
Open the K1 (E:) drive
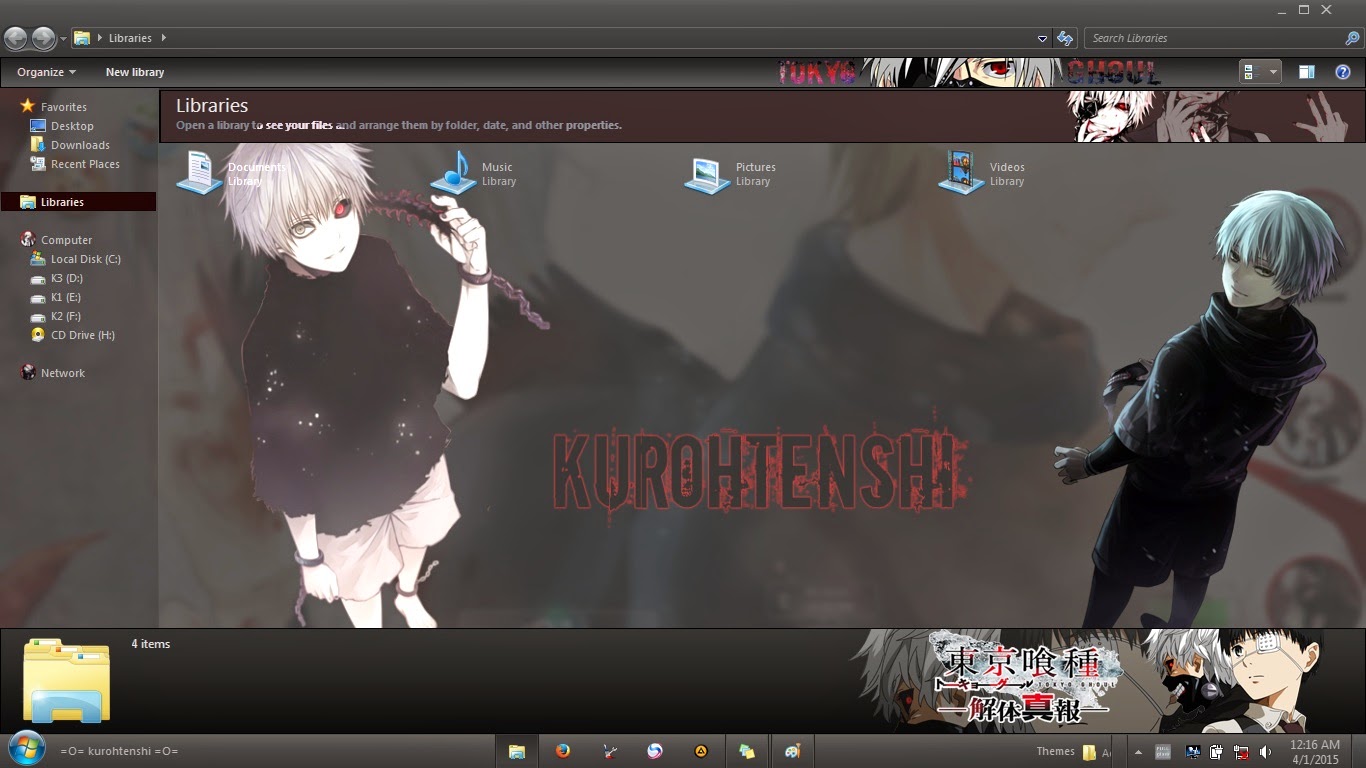pyautogui.click(x=66, y=297)
